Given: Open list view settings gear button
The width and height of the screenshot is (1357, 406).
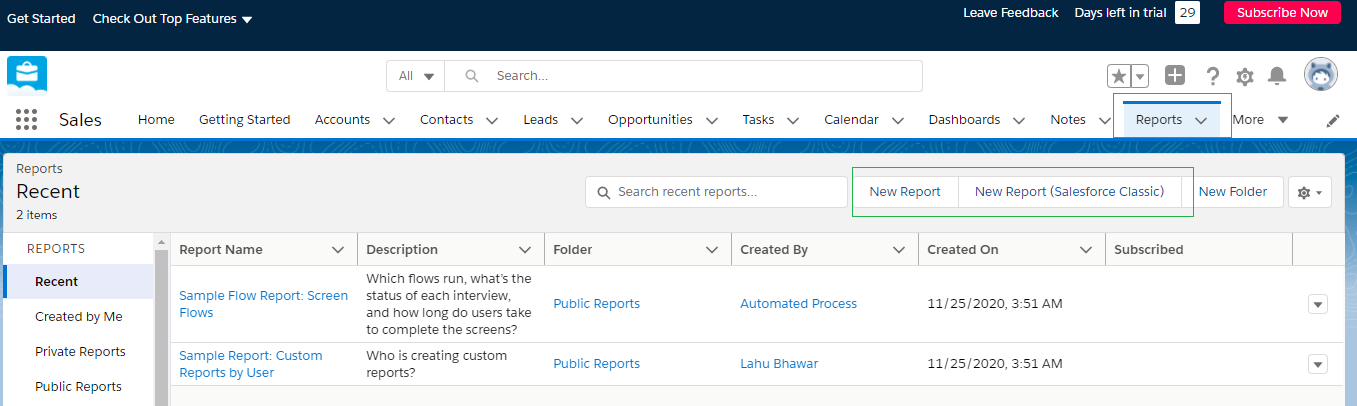Looking at the screenshot, I should pyautogui.click(x=1310, y=192).
